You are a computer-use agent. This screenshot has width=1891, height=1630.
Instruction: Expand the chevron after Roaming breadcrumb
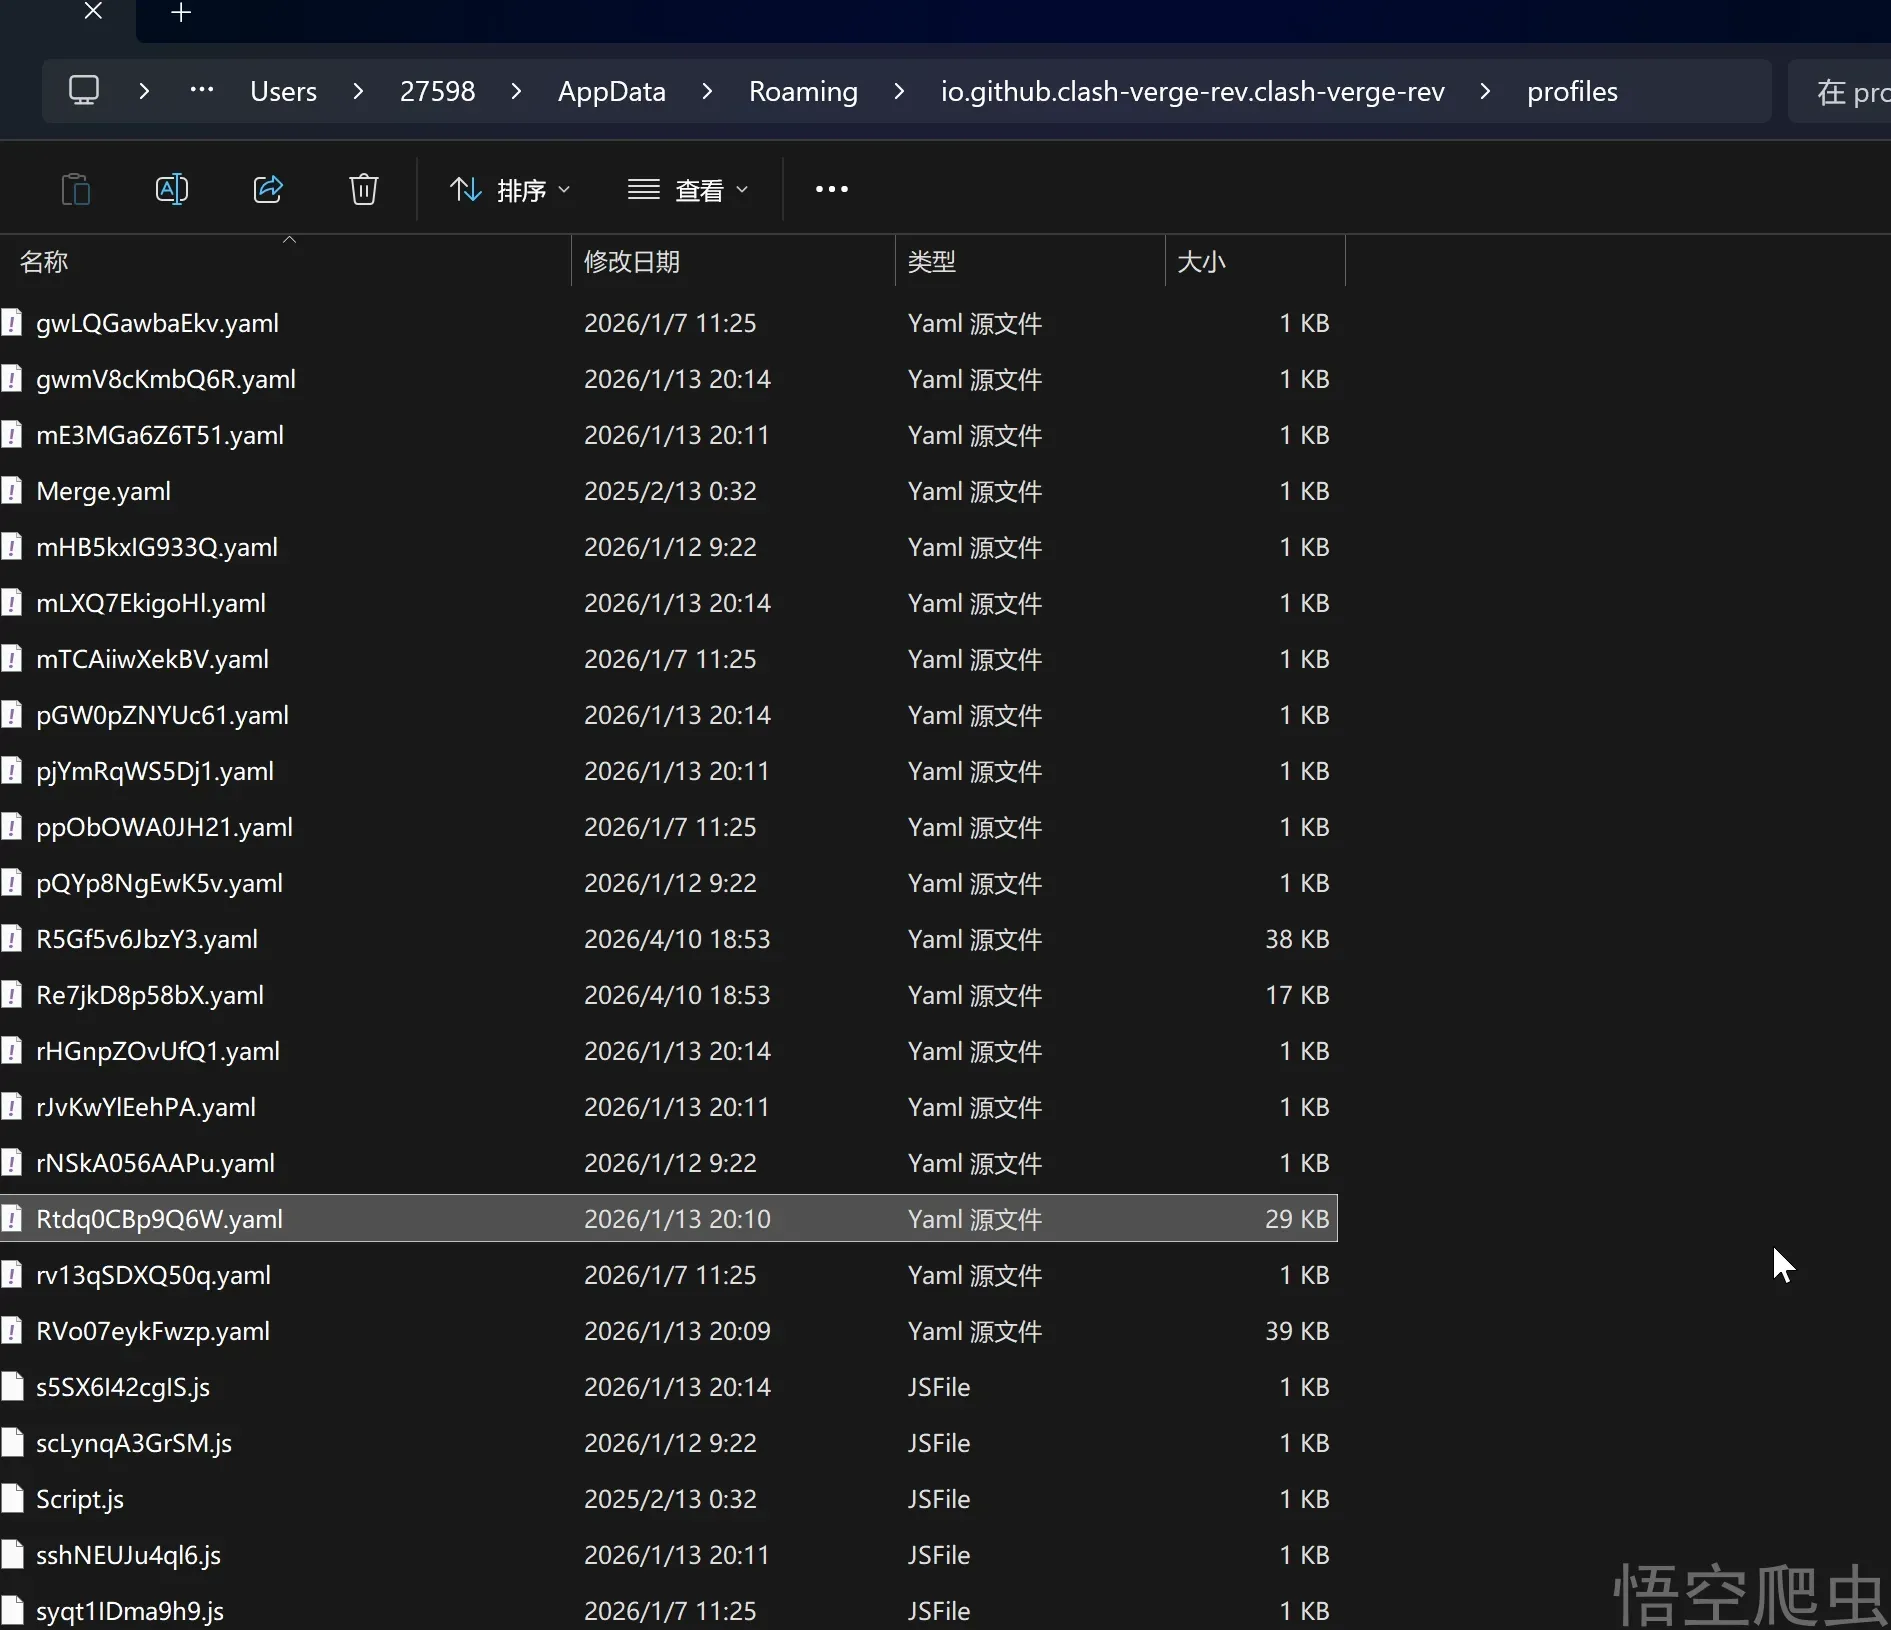coord(899,91)
